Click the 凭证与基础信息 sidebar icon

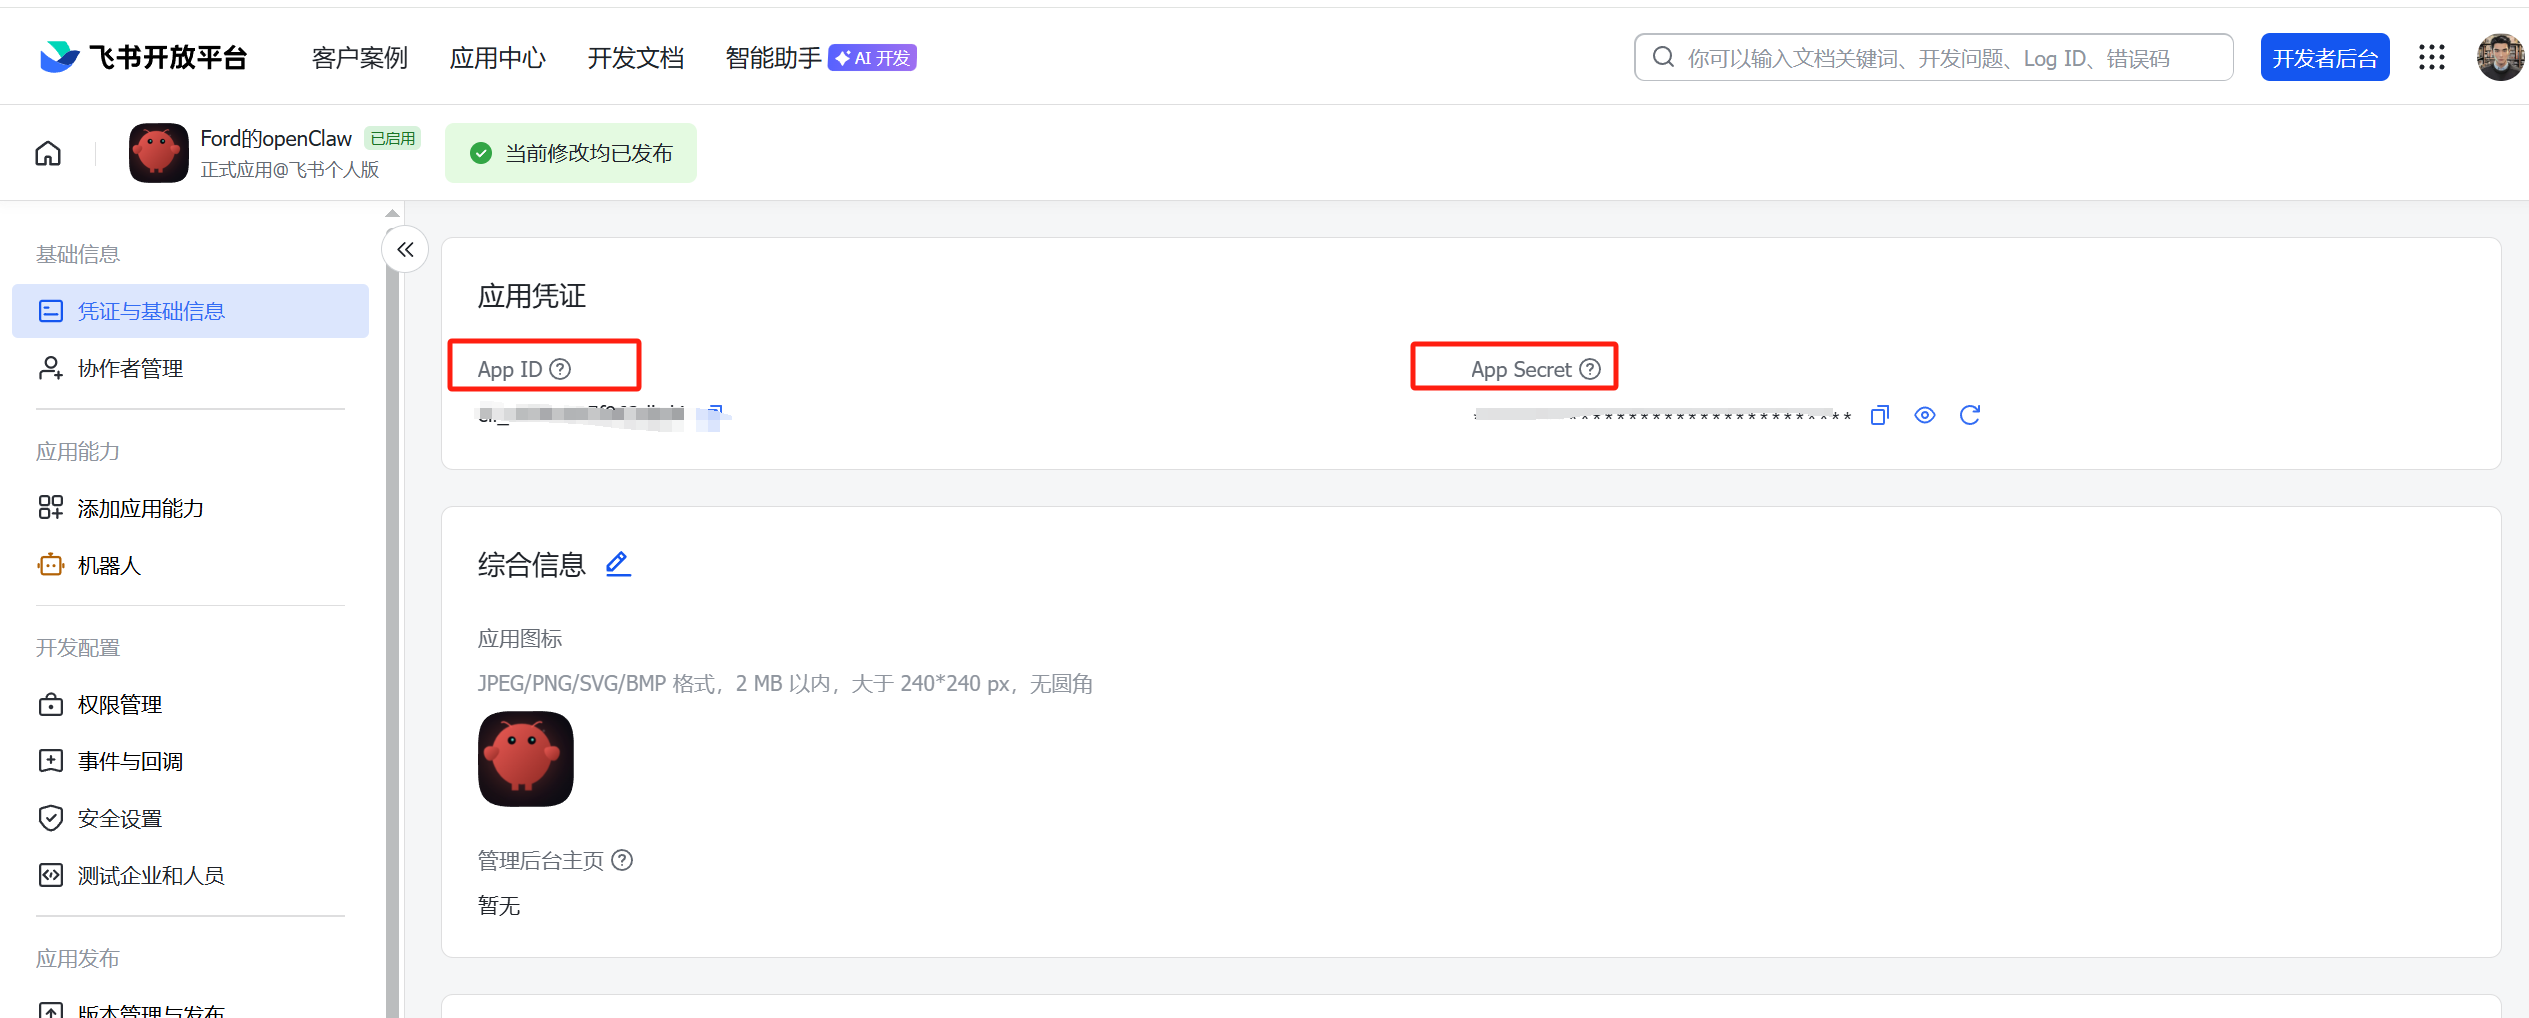tap(50, 311)
